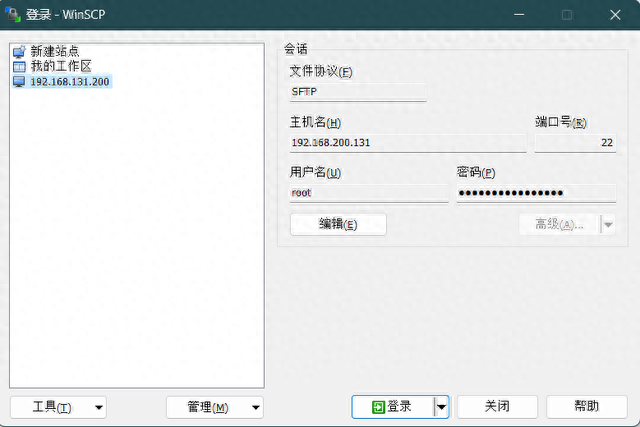The width and height of the screenshot is (640, 427).
Task: Open the 工具(T) tools menu button
Action: click(58, 407)
